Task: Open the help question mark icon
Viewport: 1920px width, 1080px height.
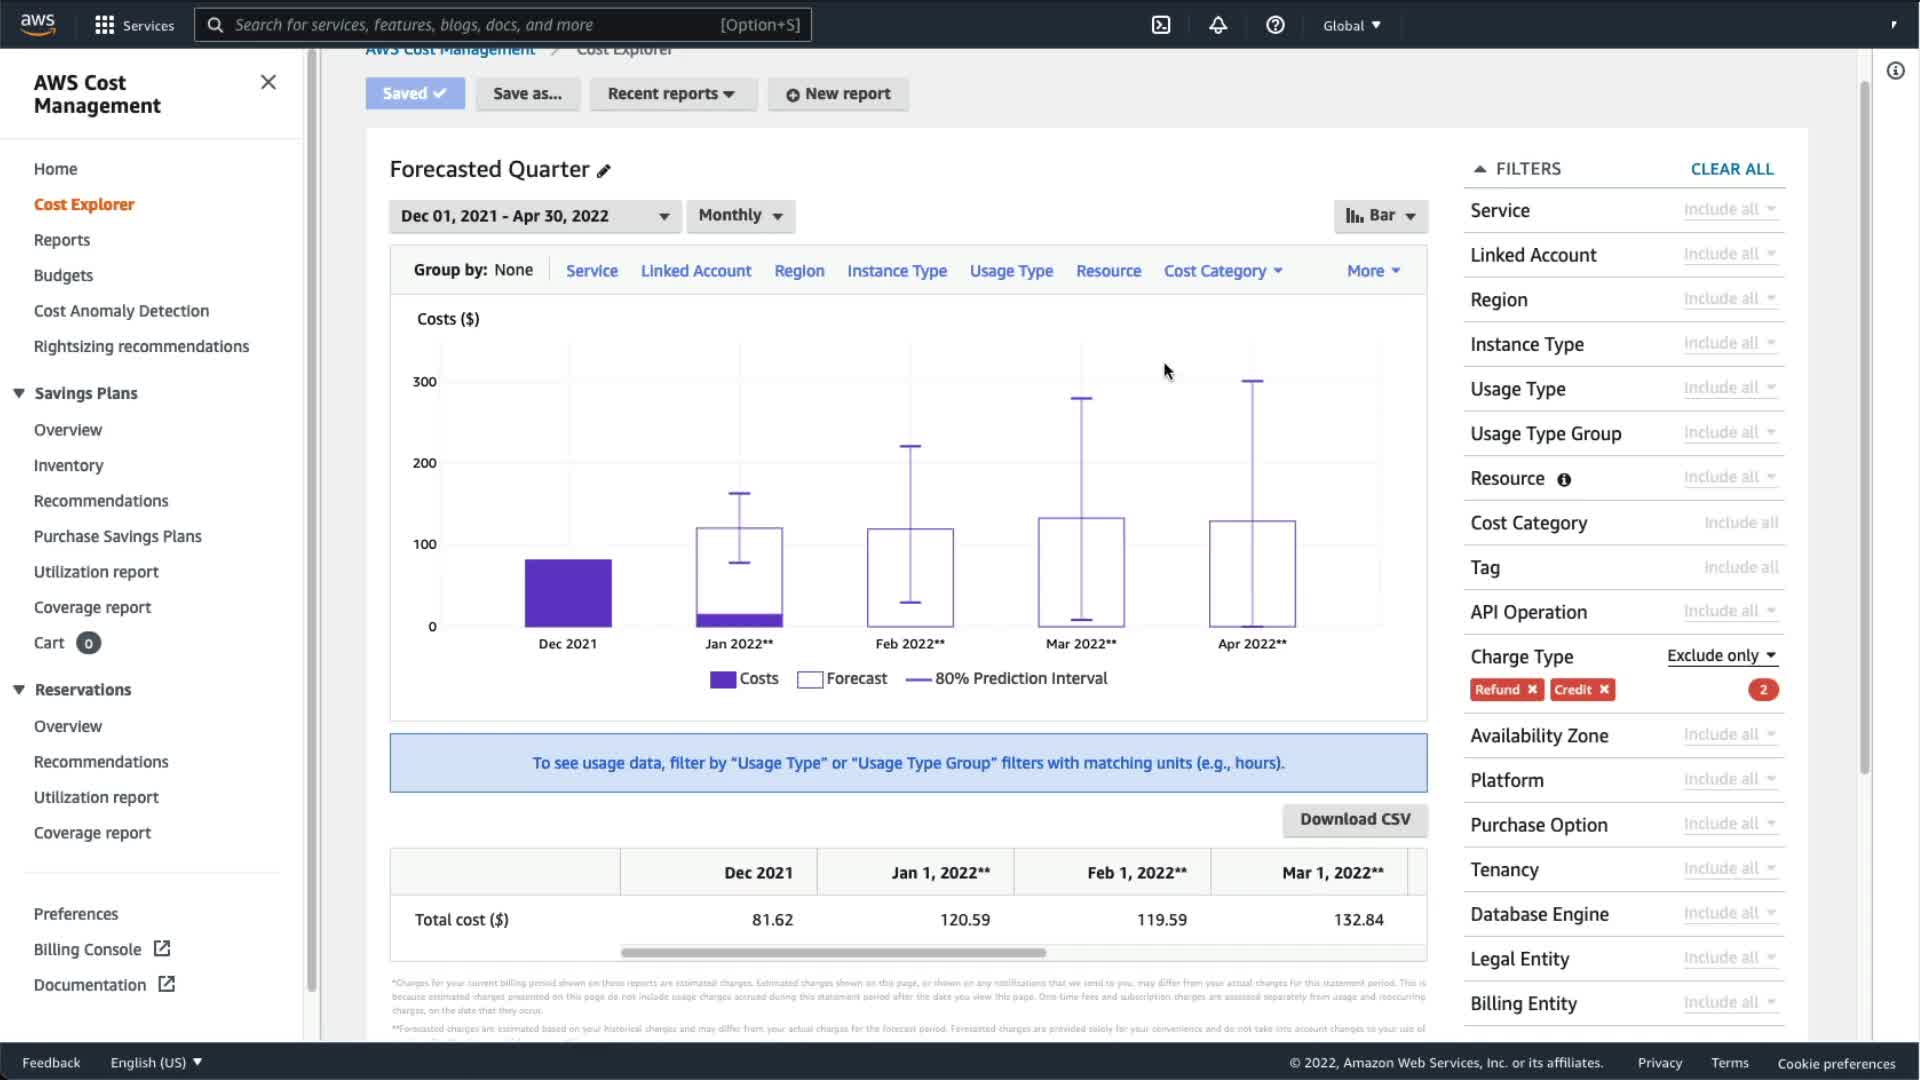Action: (1275, 25)
